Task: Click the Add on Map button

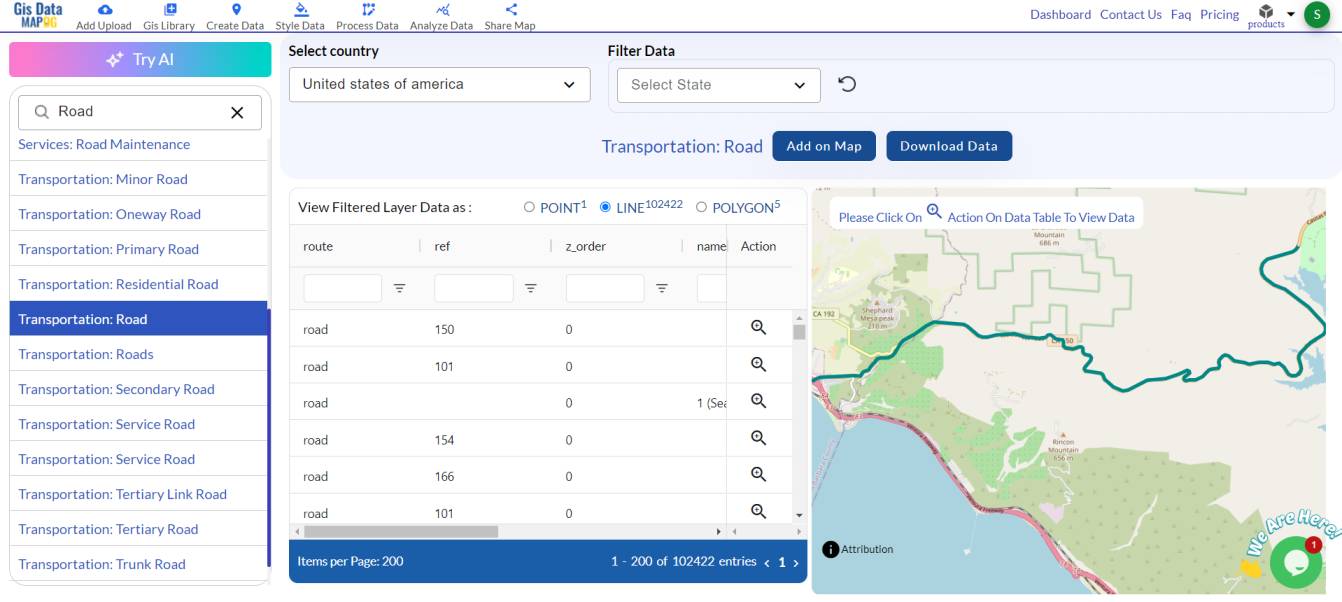Action: (x=824, y=145)
